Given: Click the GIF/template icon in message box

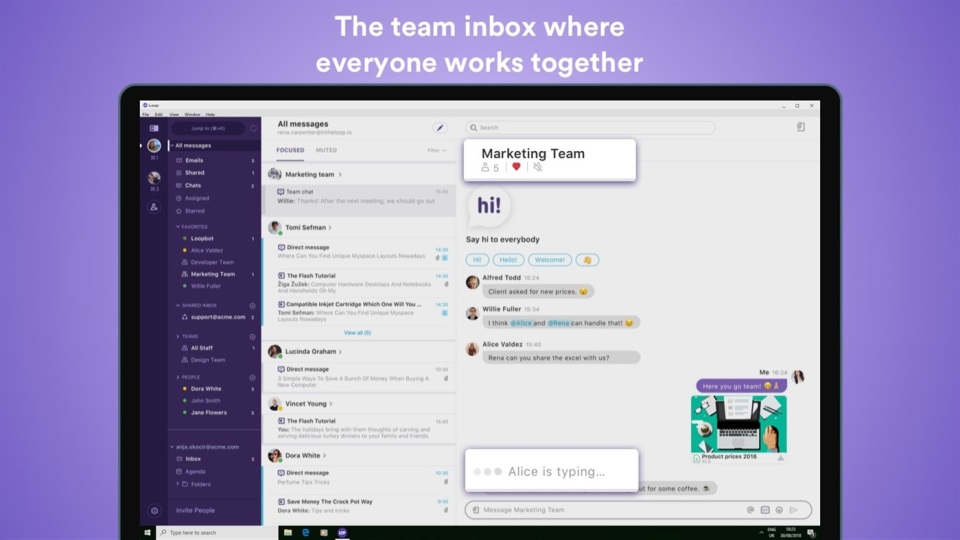Looking at the screenshot, I should pos(765,510).
